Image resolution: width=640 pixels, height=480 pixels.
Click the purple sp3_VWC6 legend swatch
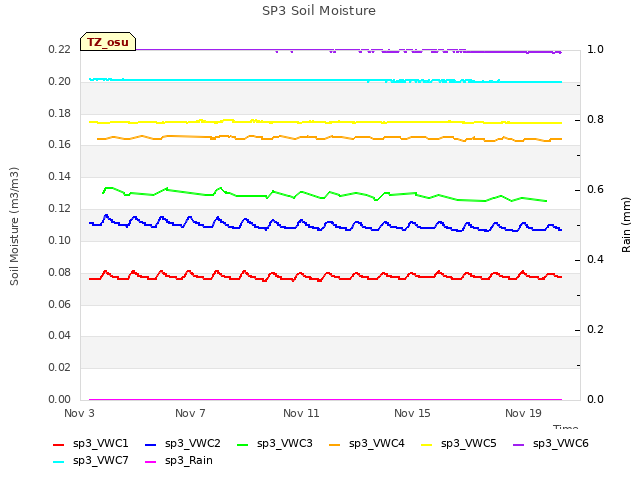point(519,444)
